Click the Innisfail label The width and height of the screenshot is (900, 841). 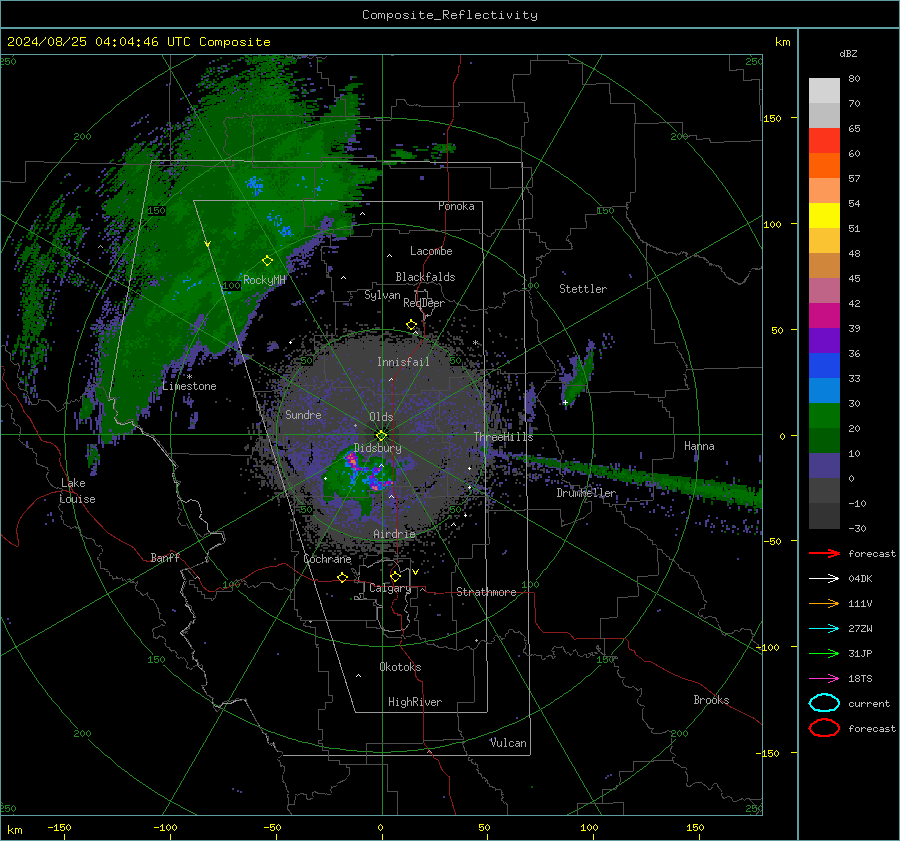[x=403, y=362]
